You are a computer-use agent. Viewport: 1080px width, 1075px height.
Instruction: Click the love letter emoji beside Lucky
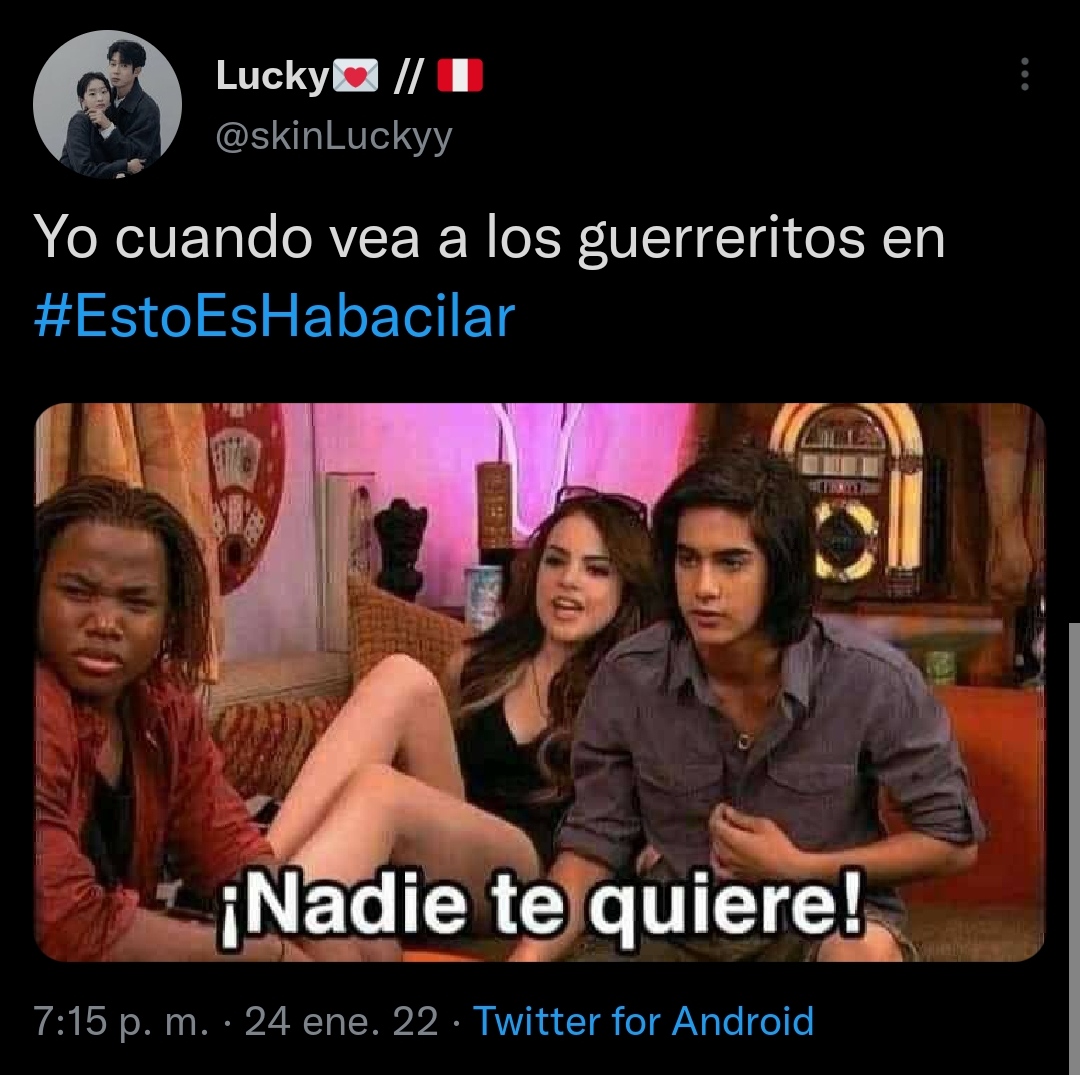click(x=355, y=75)
